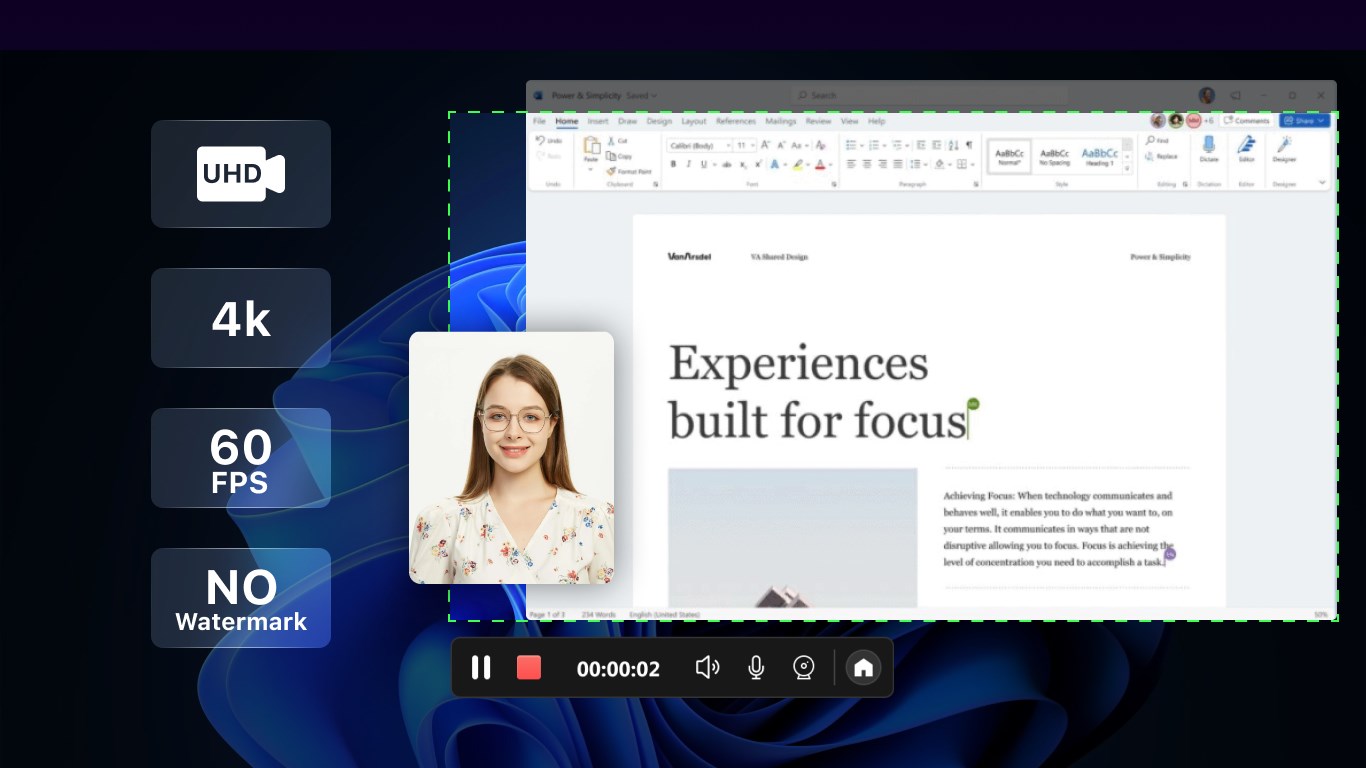Mute the system speaker audio
Viewport: 1366px width, 768px height.
coord(707,668)
